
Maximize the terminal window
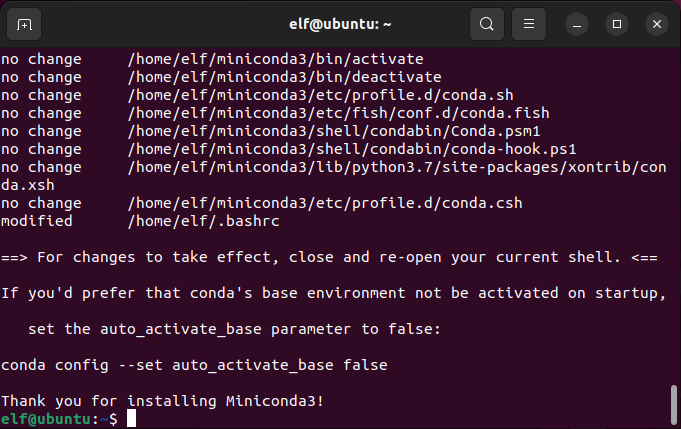(617, 24)
